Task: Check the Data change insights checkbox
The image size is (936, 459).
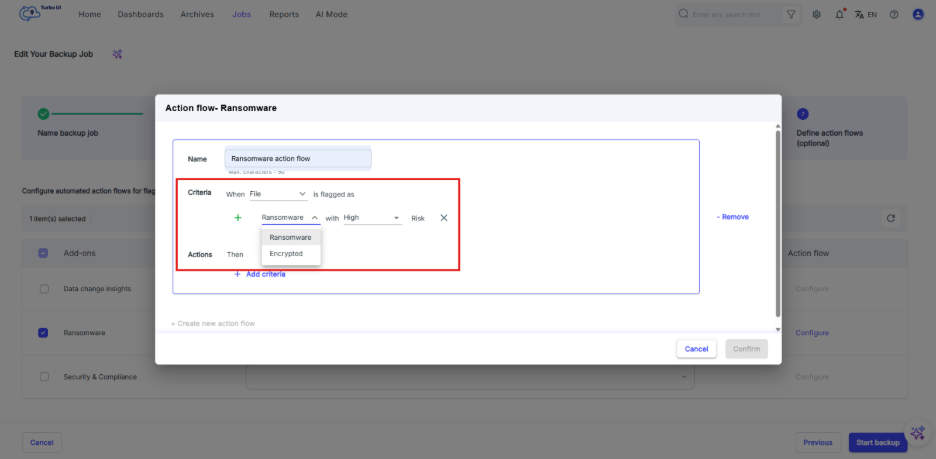Action: [44, 289]
